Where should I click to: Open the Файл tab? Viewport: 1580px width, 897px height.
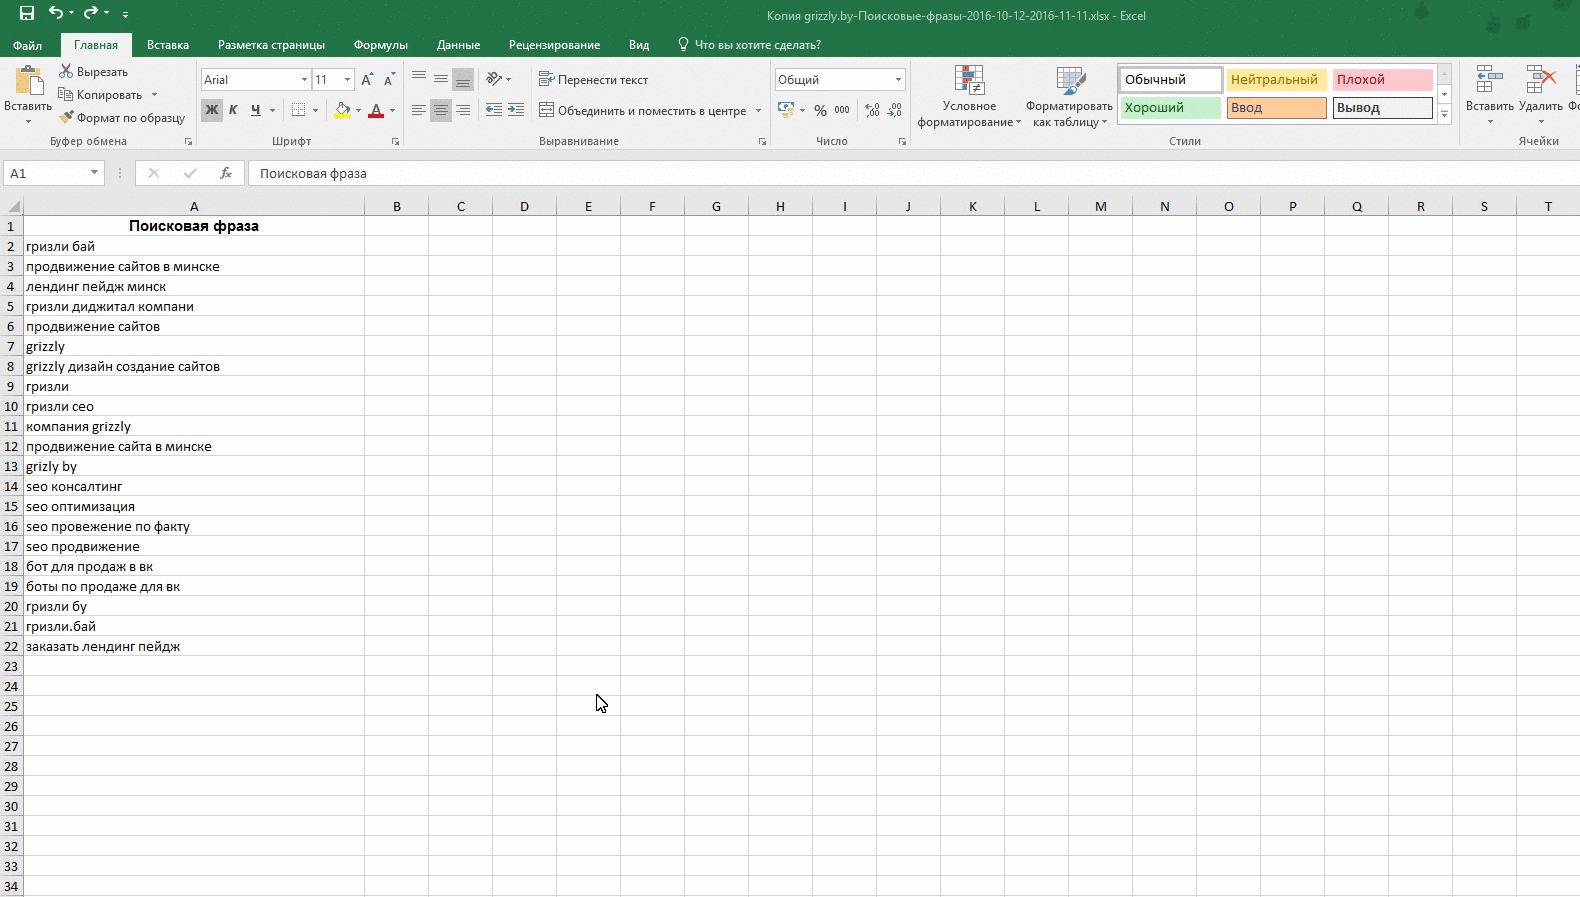[27, 45]
